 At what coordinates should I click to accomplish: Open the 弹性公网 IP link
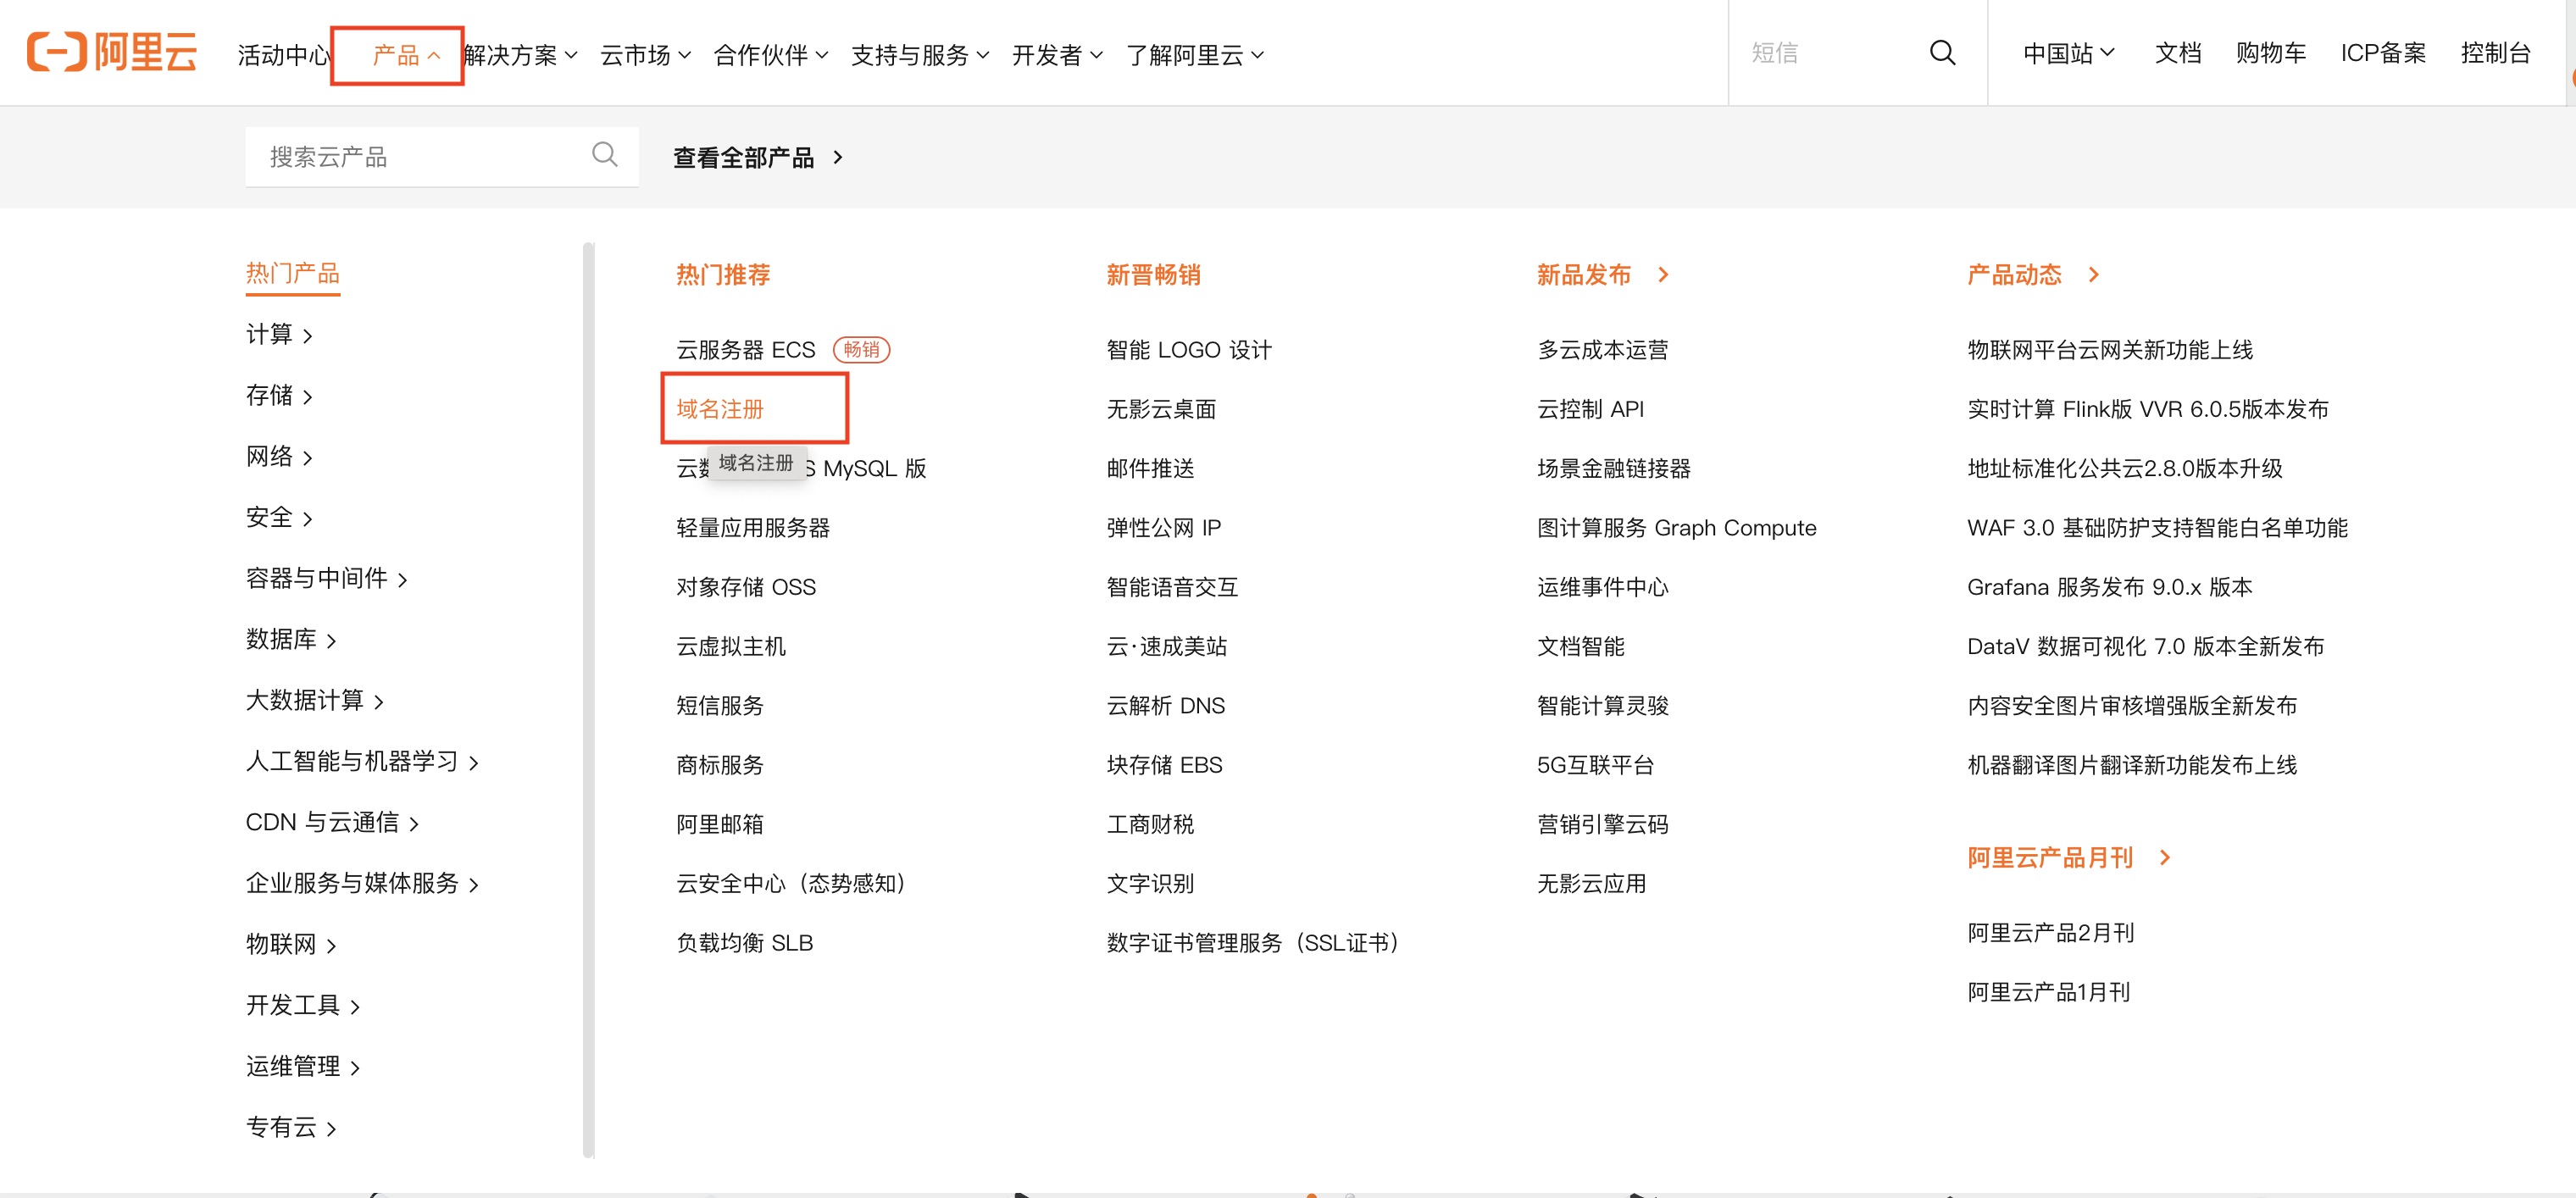[x=1163, y=528]
